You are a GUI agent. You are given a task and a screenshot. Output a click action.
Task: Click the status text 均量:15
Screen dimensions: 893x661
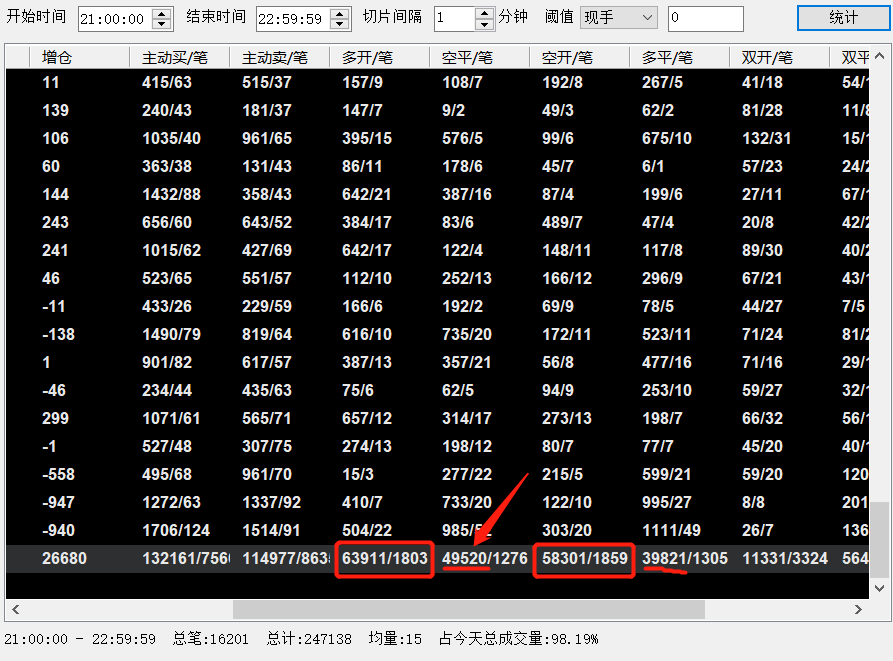coord(395,639)
